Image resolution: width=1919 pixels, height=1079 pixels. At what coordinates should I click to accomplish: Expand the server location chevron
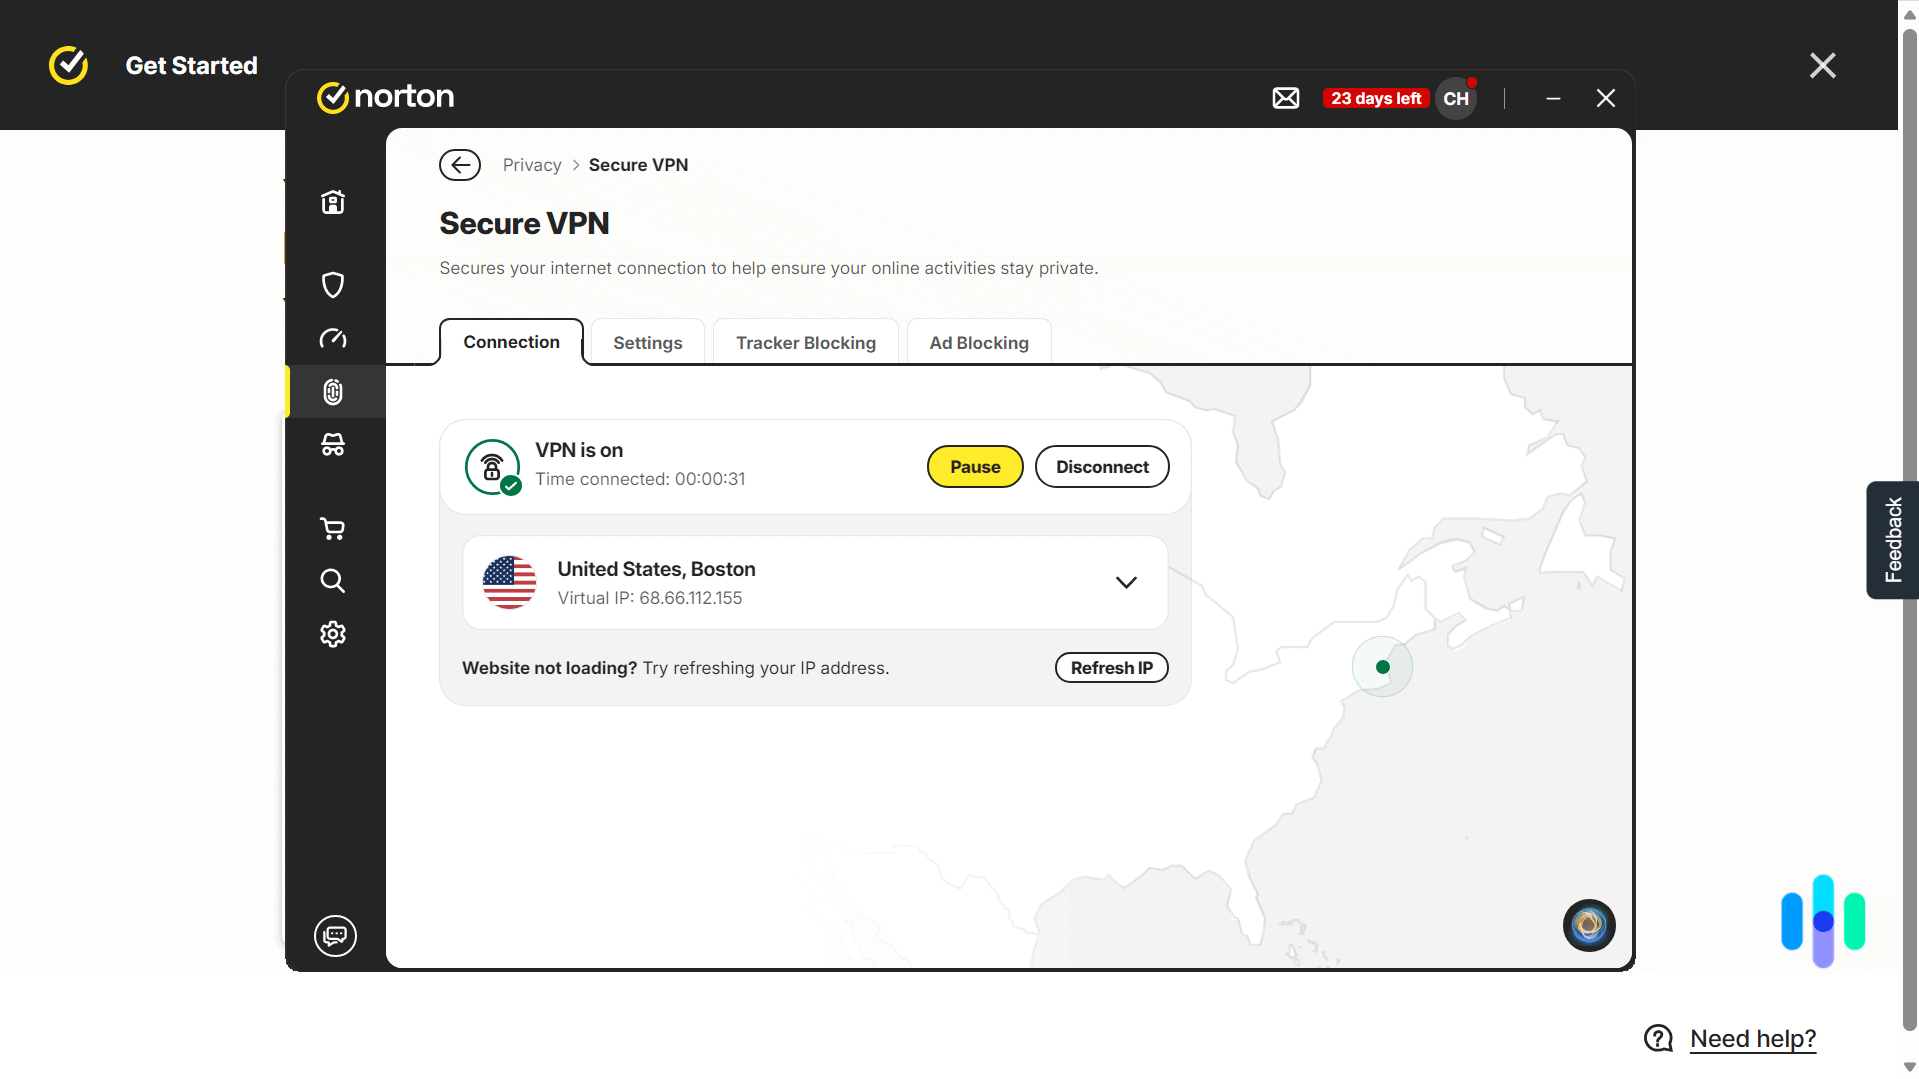tap(1126, 583)
